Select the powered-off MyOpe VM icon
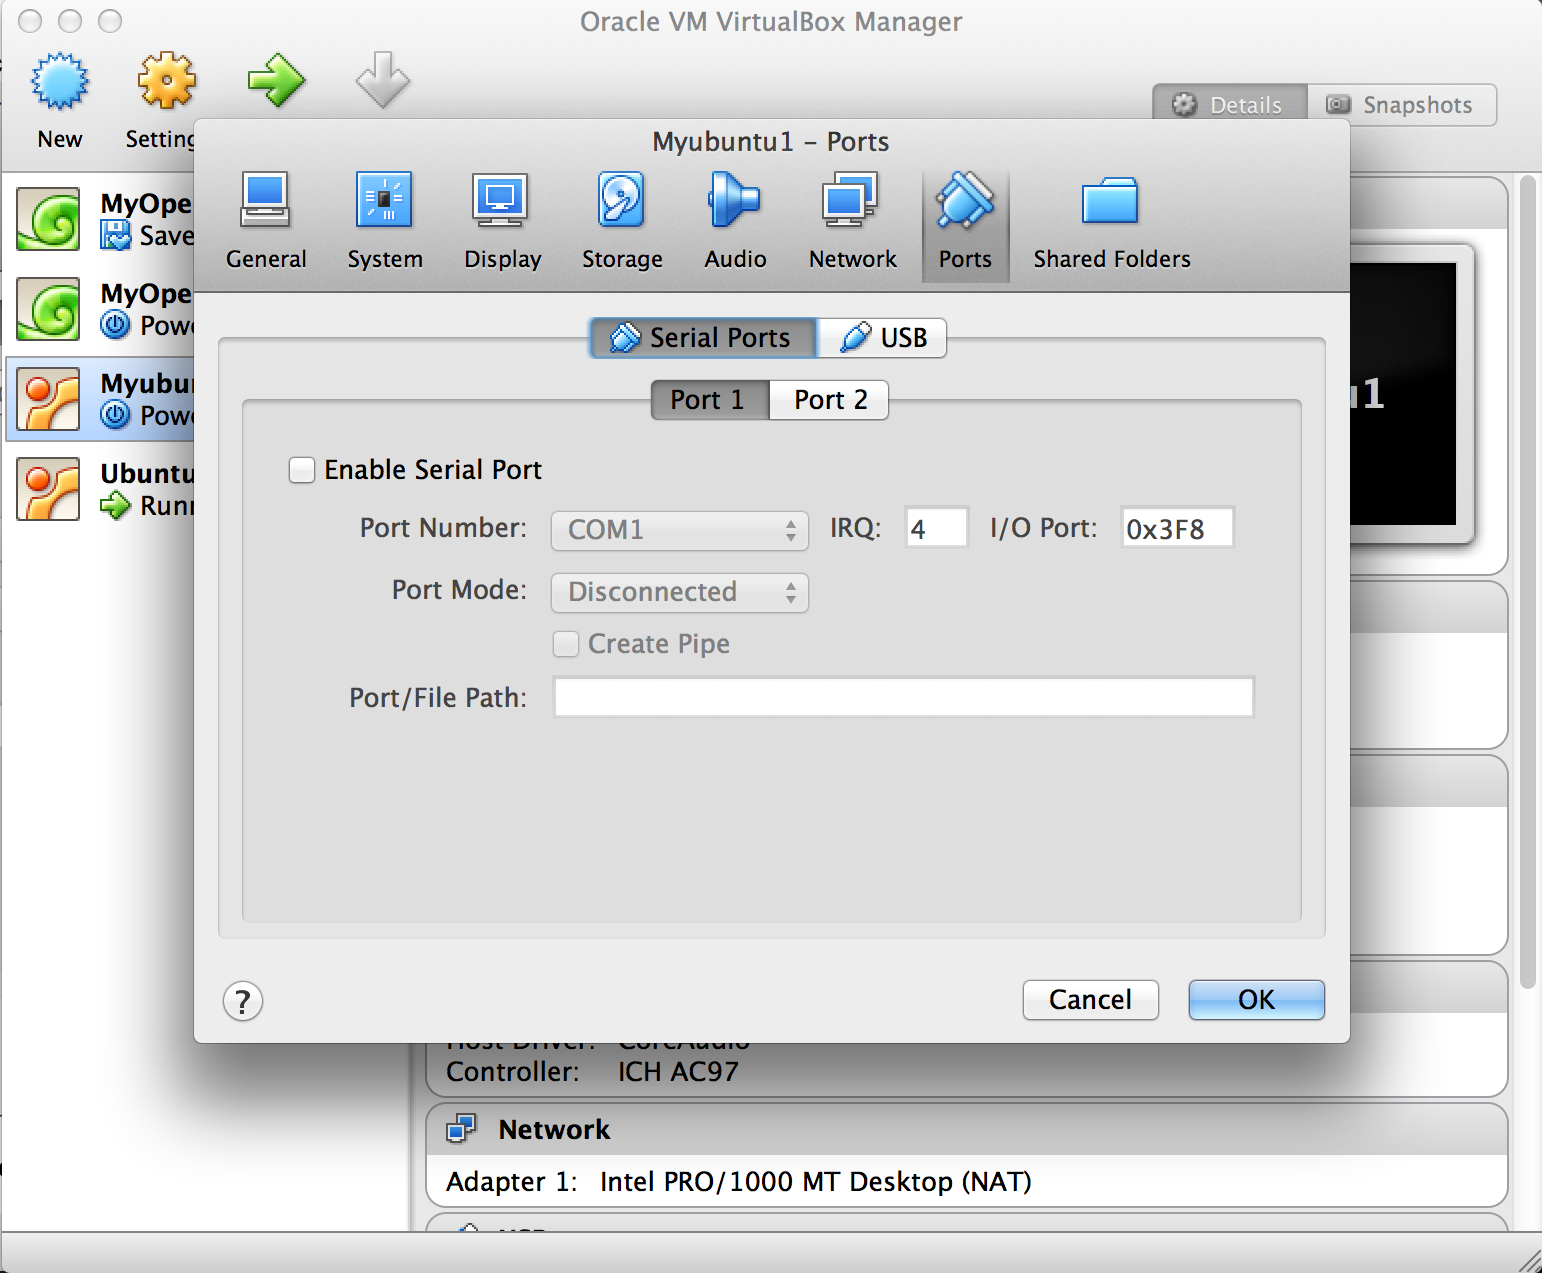 [x=48, y=310]
